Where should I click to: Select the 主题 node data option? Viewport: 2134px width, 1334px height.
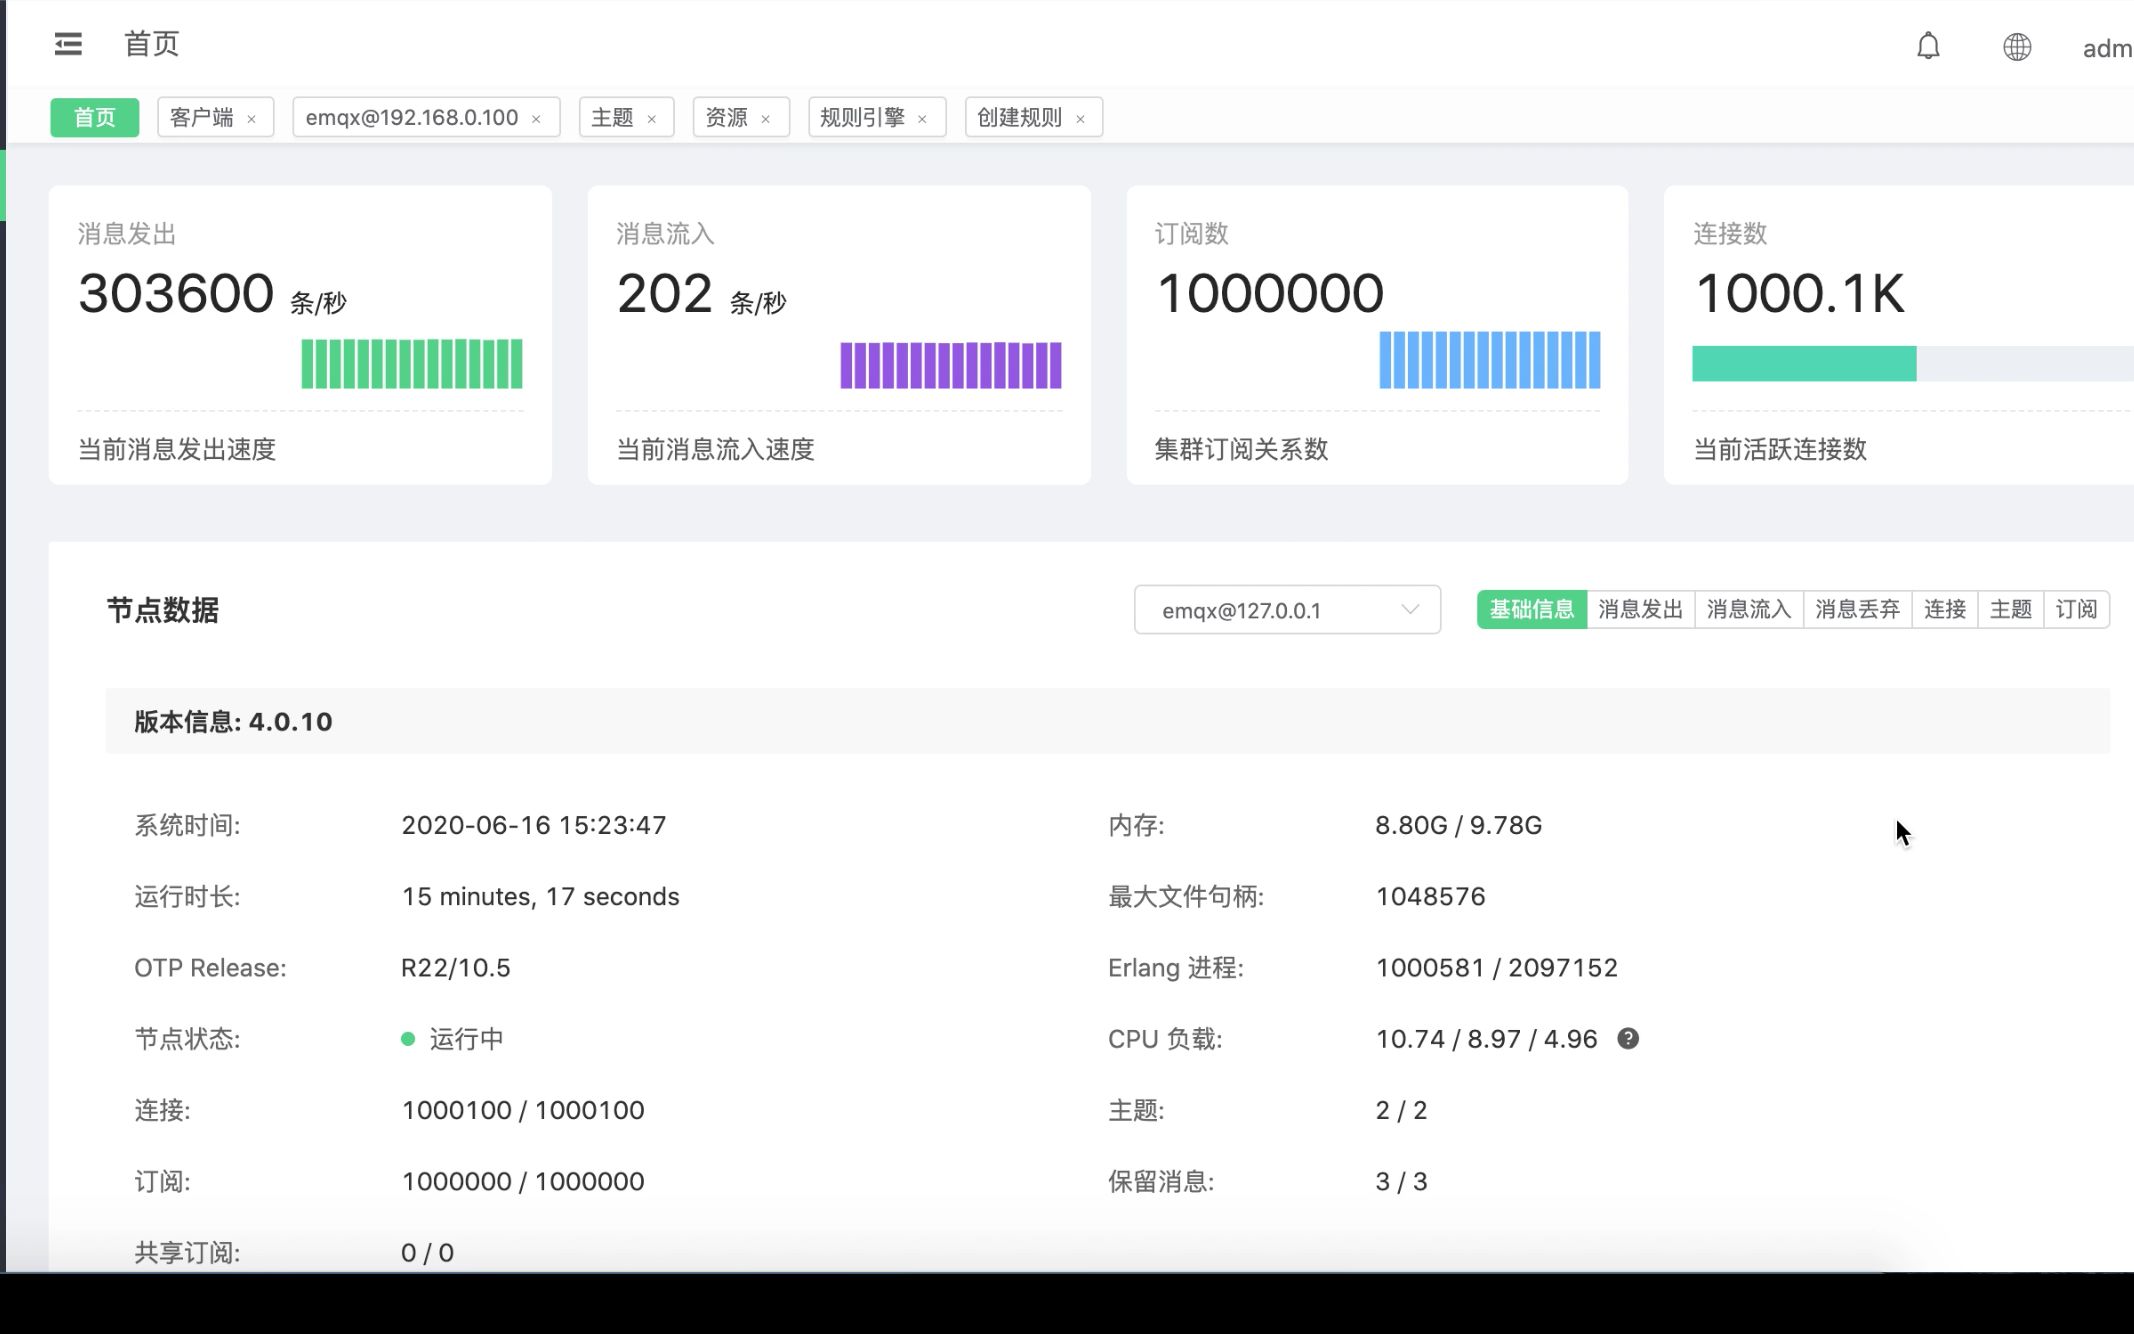tap(2011, 609)
